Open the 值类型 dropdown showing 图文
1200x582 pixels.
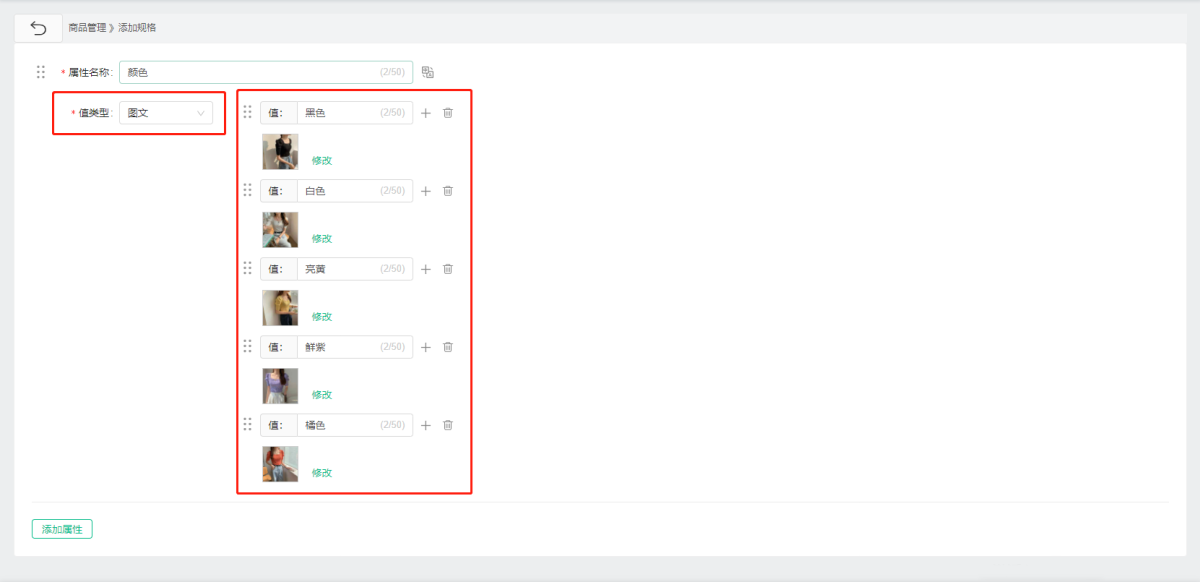pyautogui.click(x=165, y=113)
